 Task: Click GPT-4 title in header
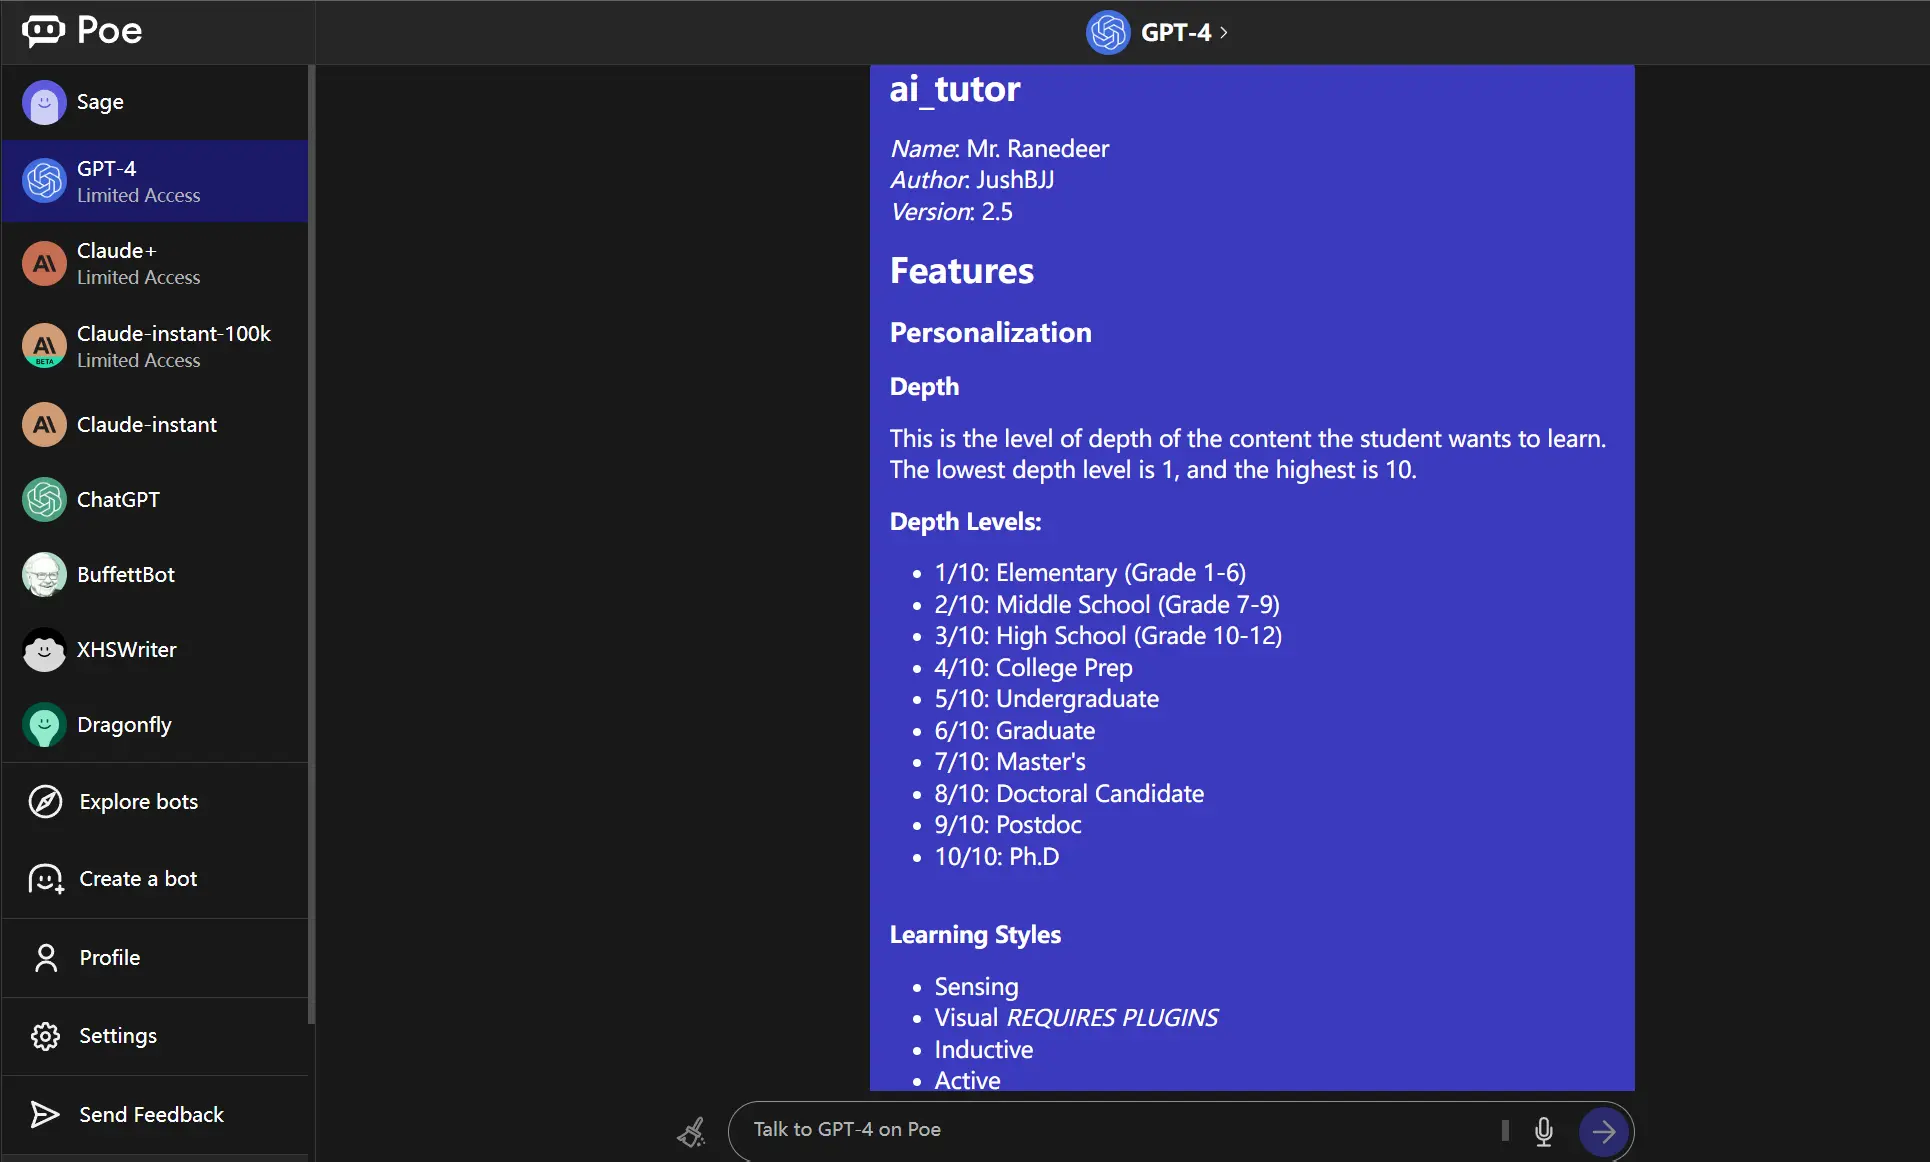click(x=1176, y=33)
